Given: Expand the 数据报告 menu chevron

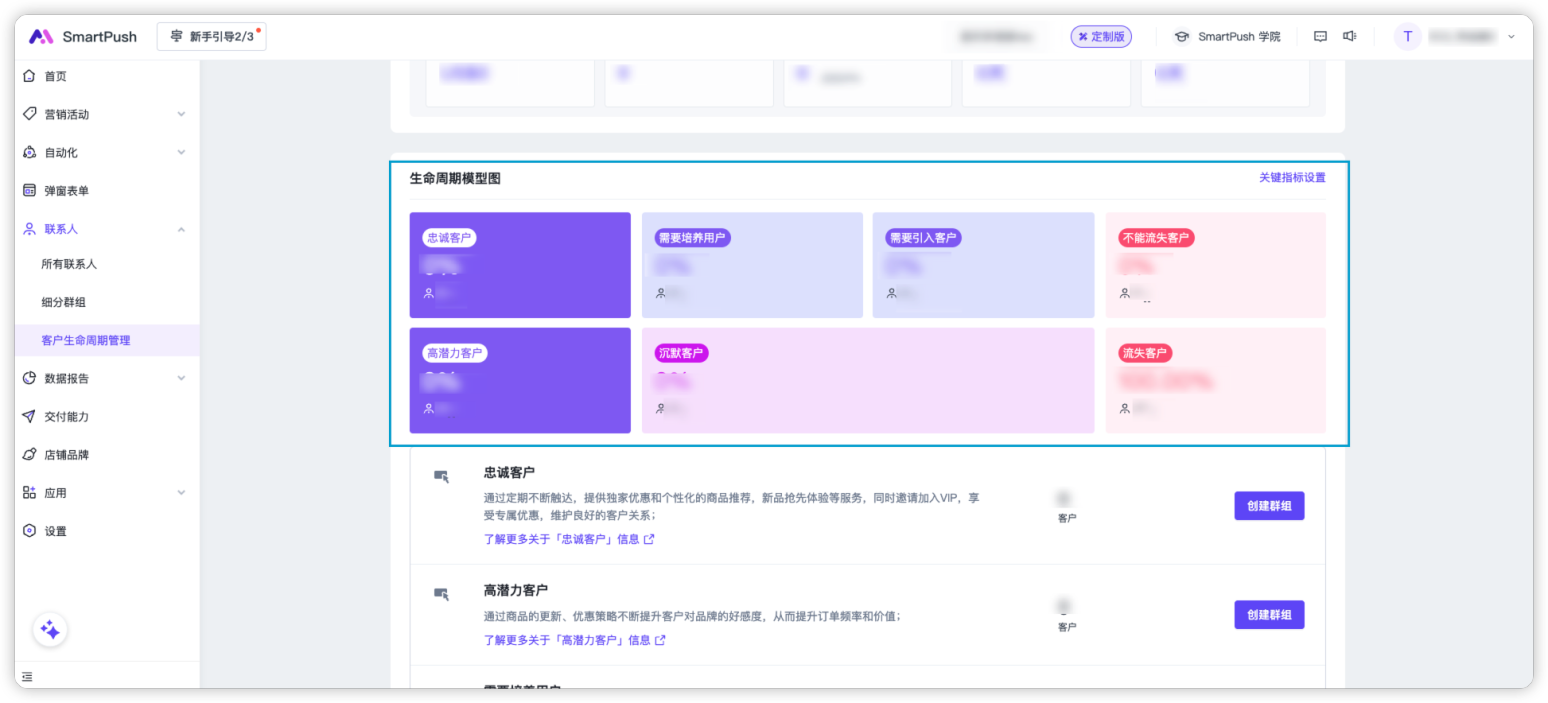Looking at the screenshot, I should [x=181, y=378].
